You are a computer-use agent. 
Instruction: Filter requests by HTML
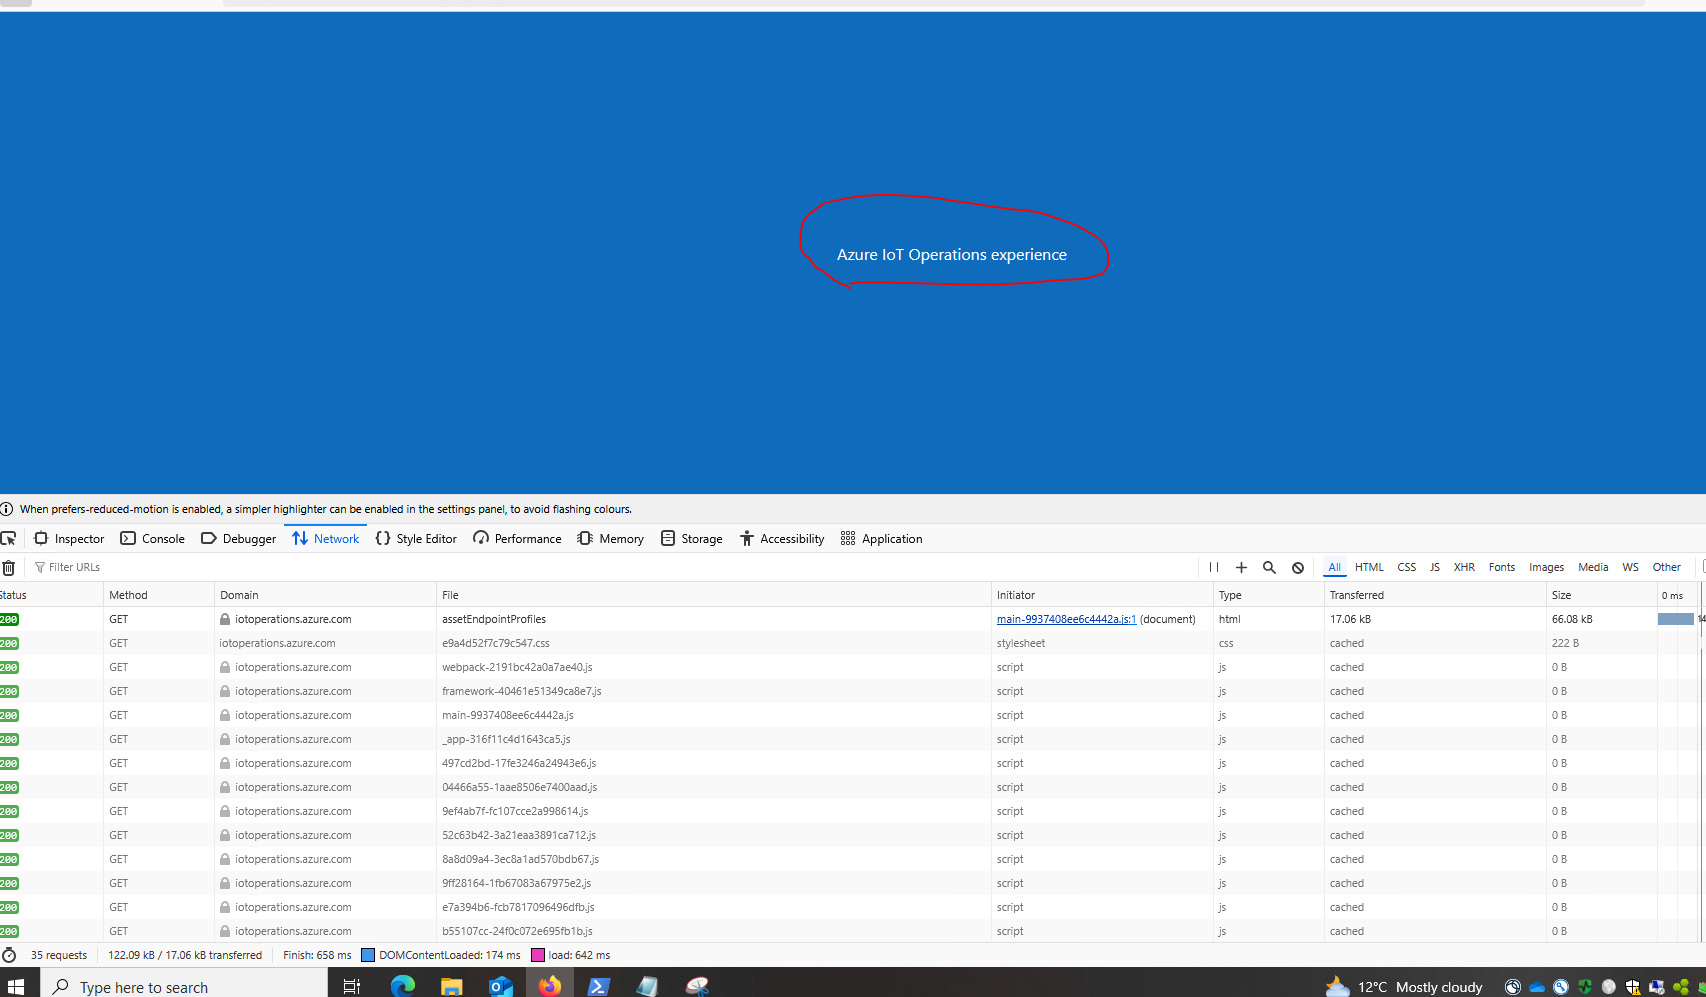coord(1369,567)
